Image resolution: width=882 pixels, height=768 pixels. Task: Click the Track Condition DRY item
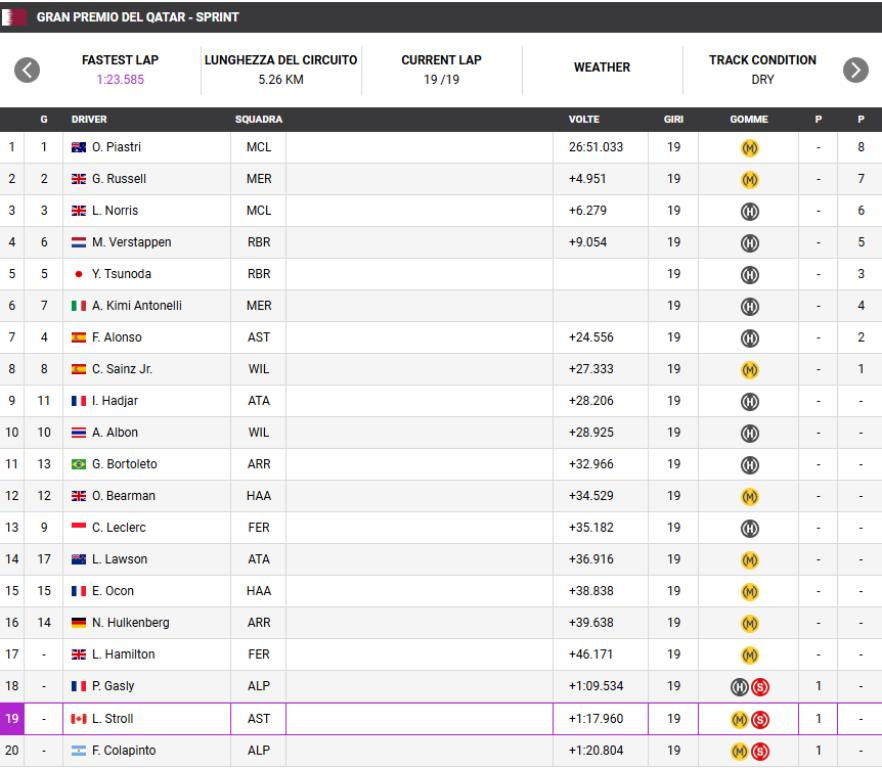(762, 70)
